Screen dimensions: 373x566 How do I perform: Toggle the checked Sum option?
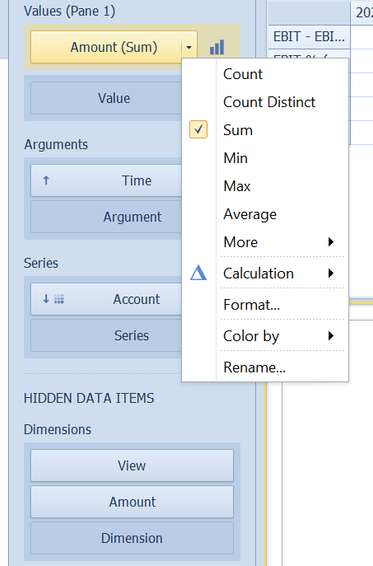[198, 130]
